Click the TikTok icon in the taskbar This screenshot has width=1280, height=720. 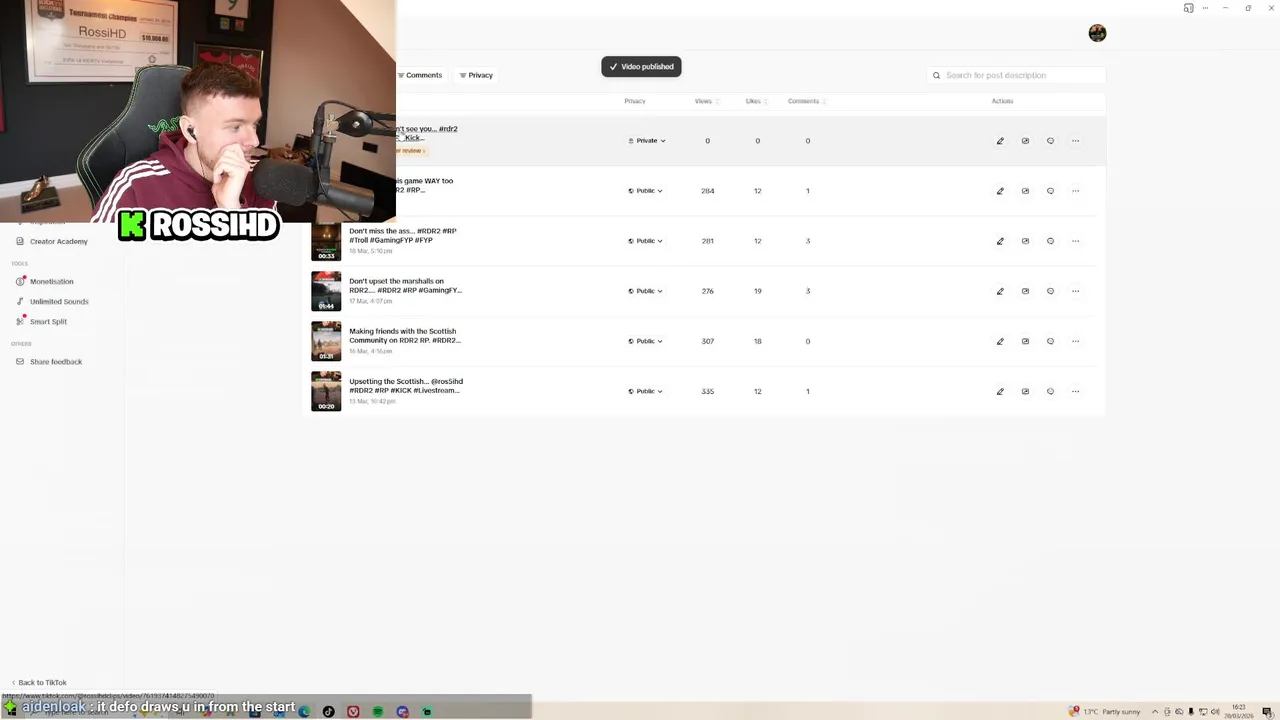328,712
